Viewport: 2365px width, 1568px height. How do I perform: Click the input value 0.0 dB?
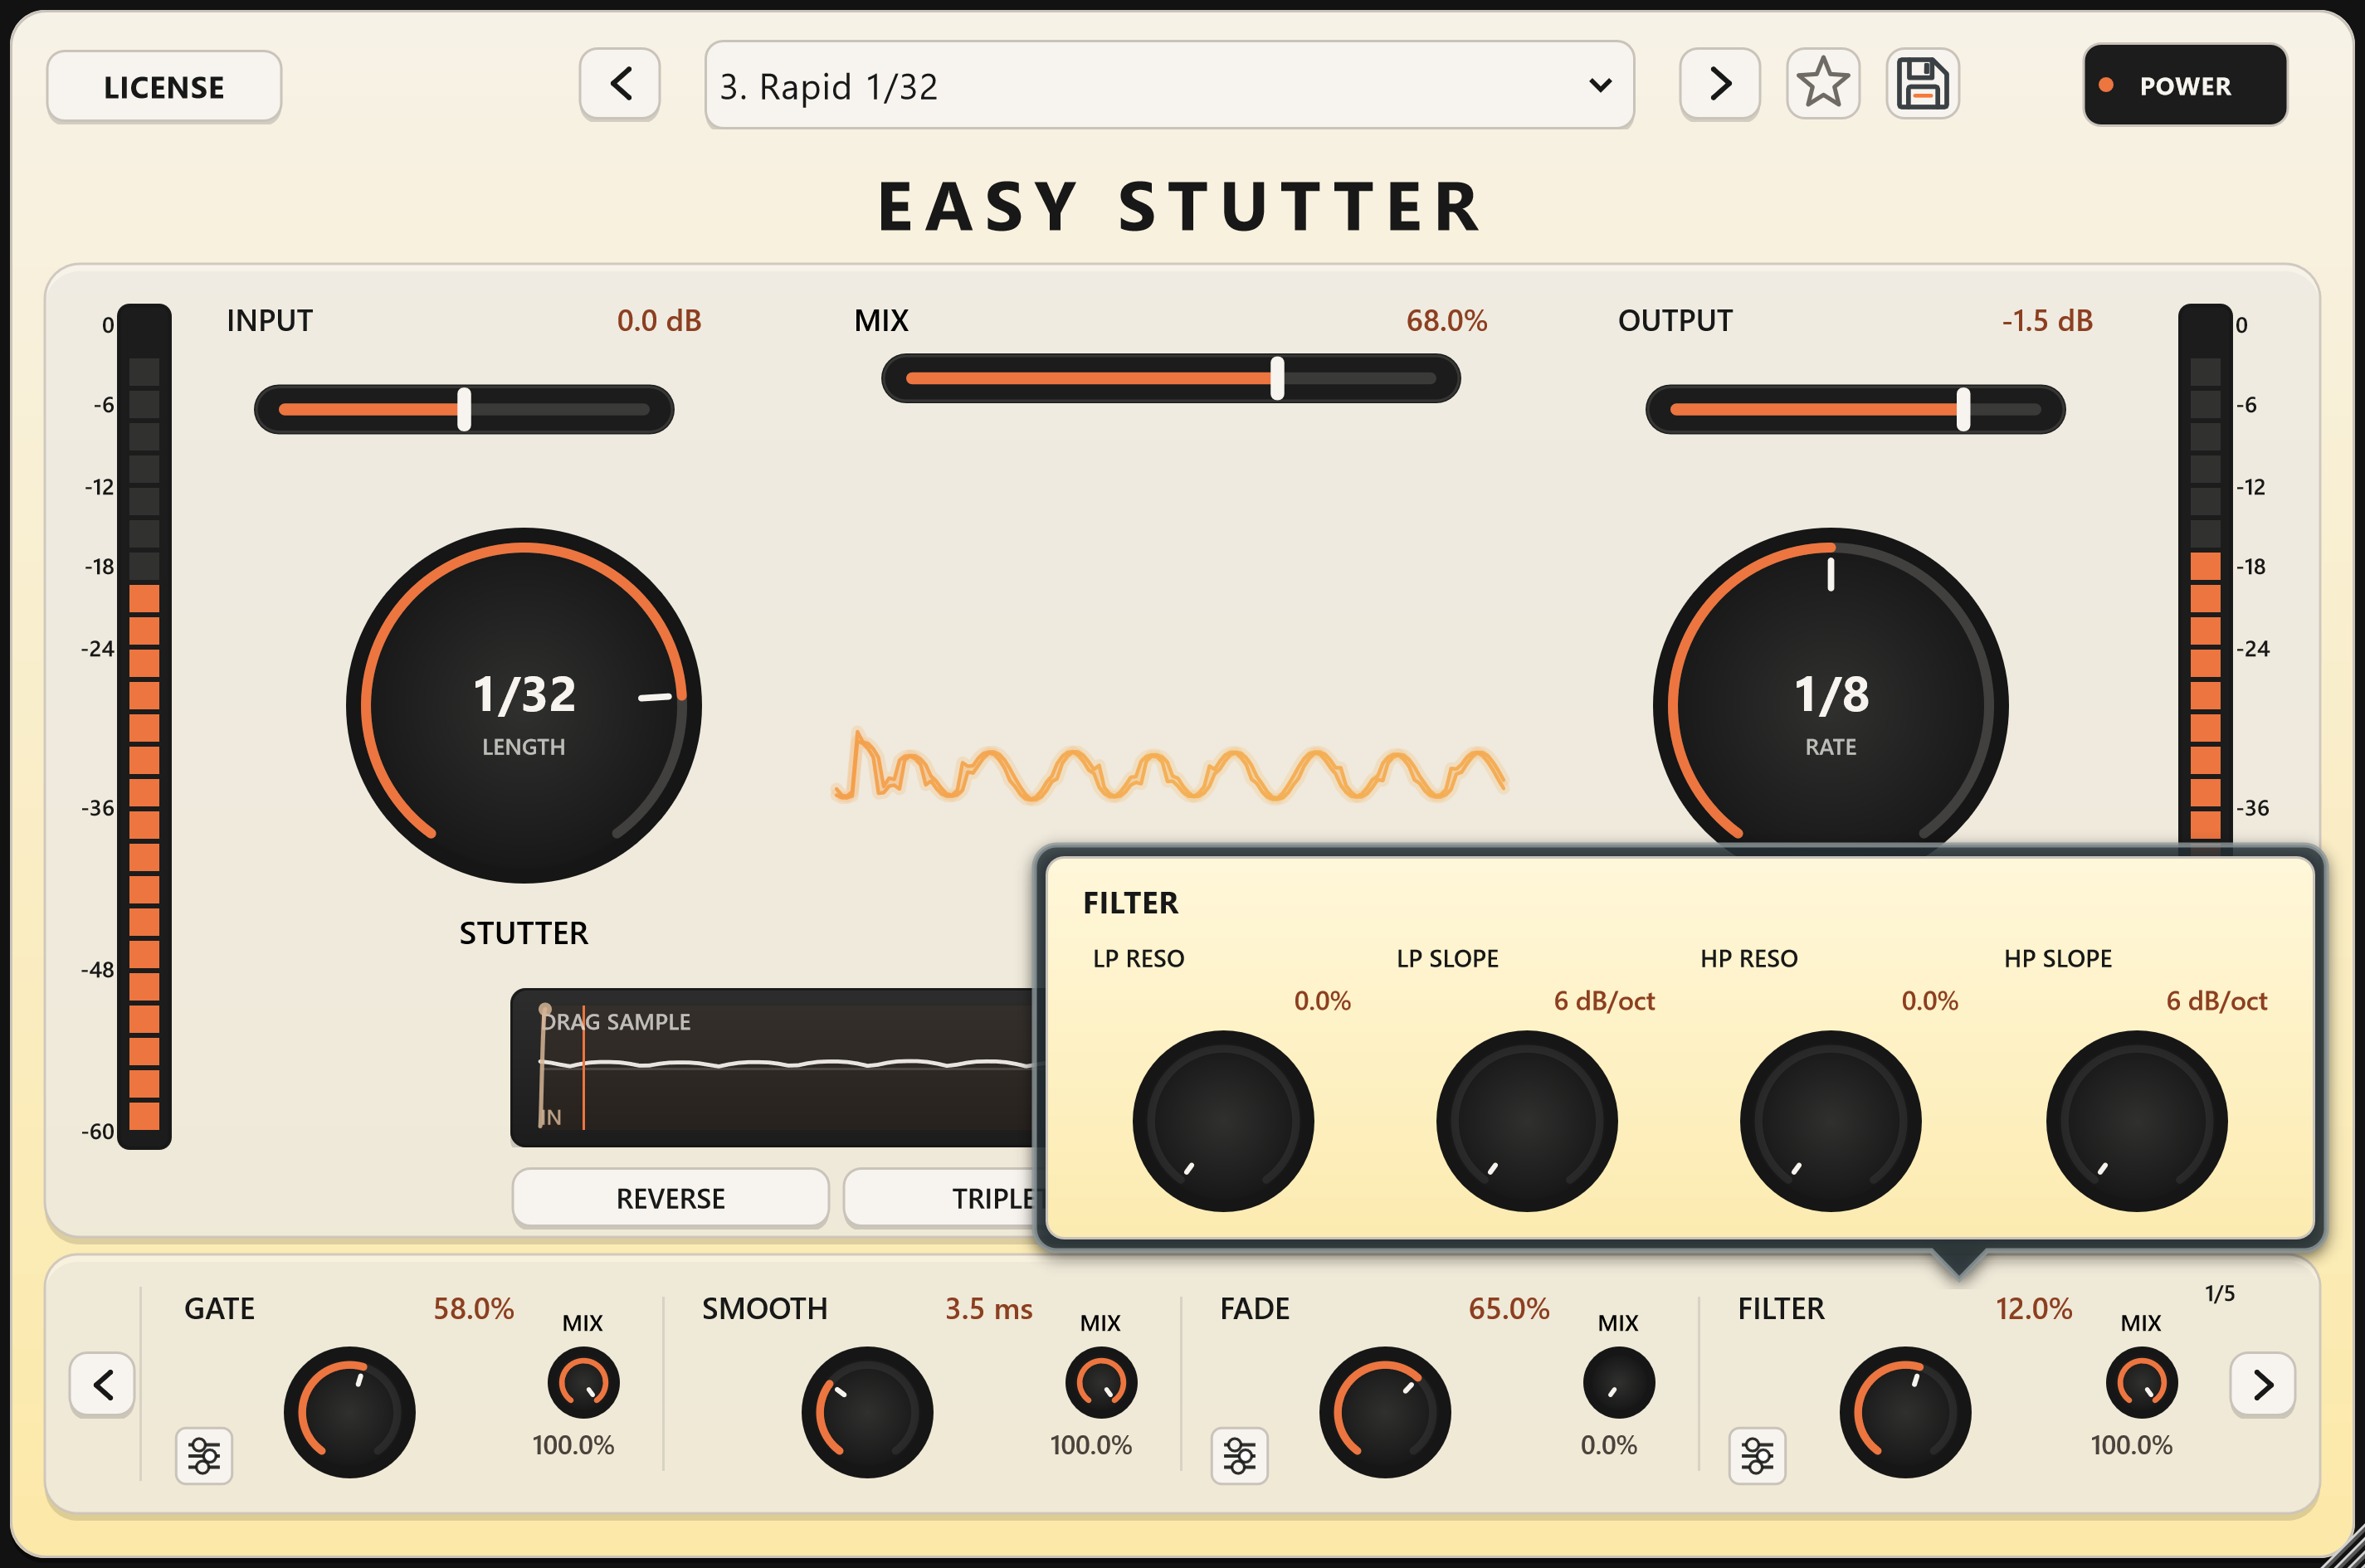[659, 320]
